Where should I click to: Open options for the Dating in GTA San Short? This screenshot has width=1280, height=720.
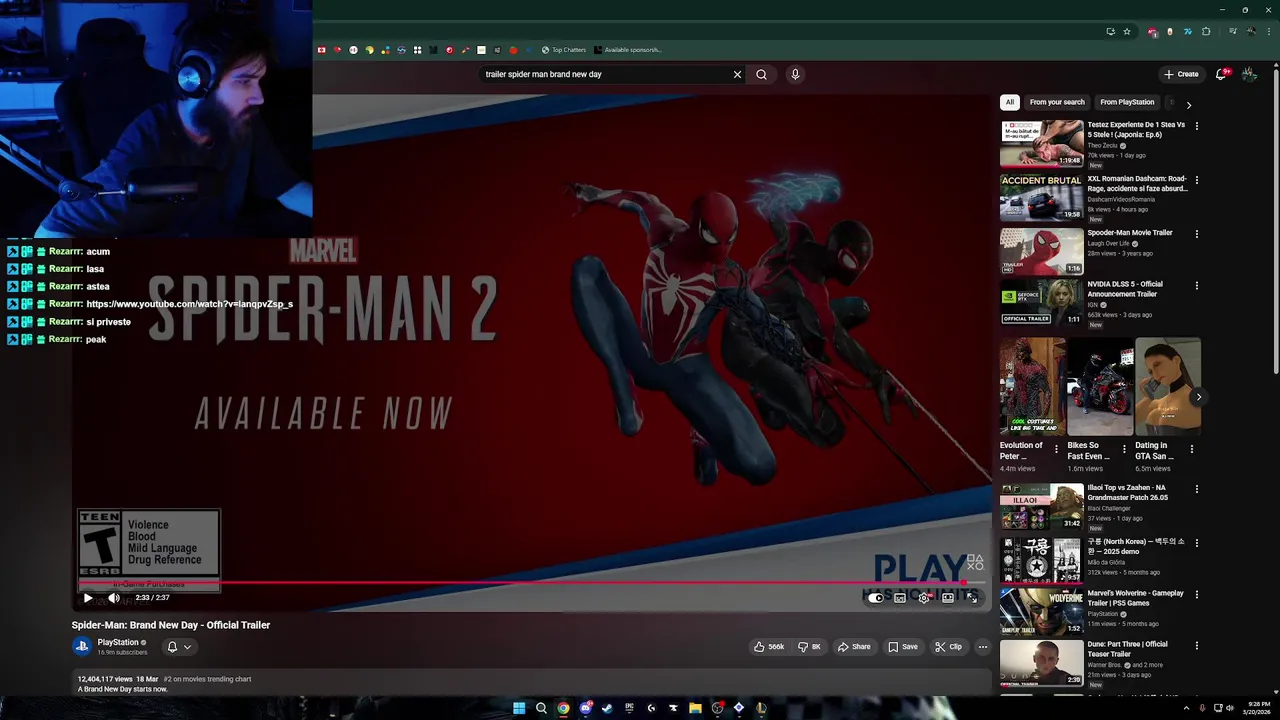tap(1192, 450)
